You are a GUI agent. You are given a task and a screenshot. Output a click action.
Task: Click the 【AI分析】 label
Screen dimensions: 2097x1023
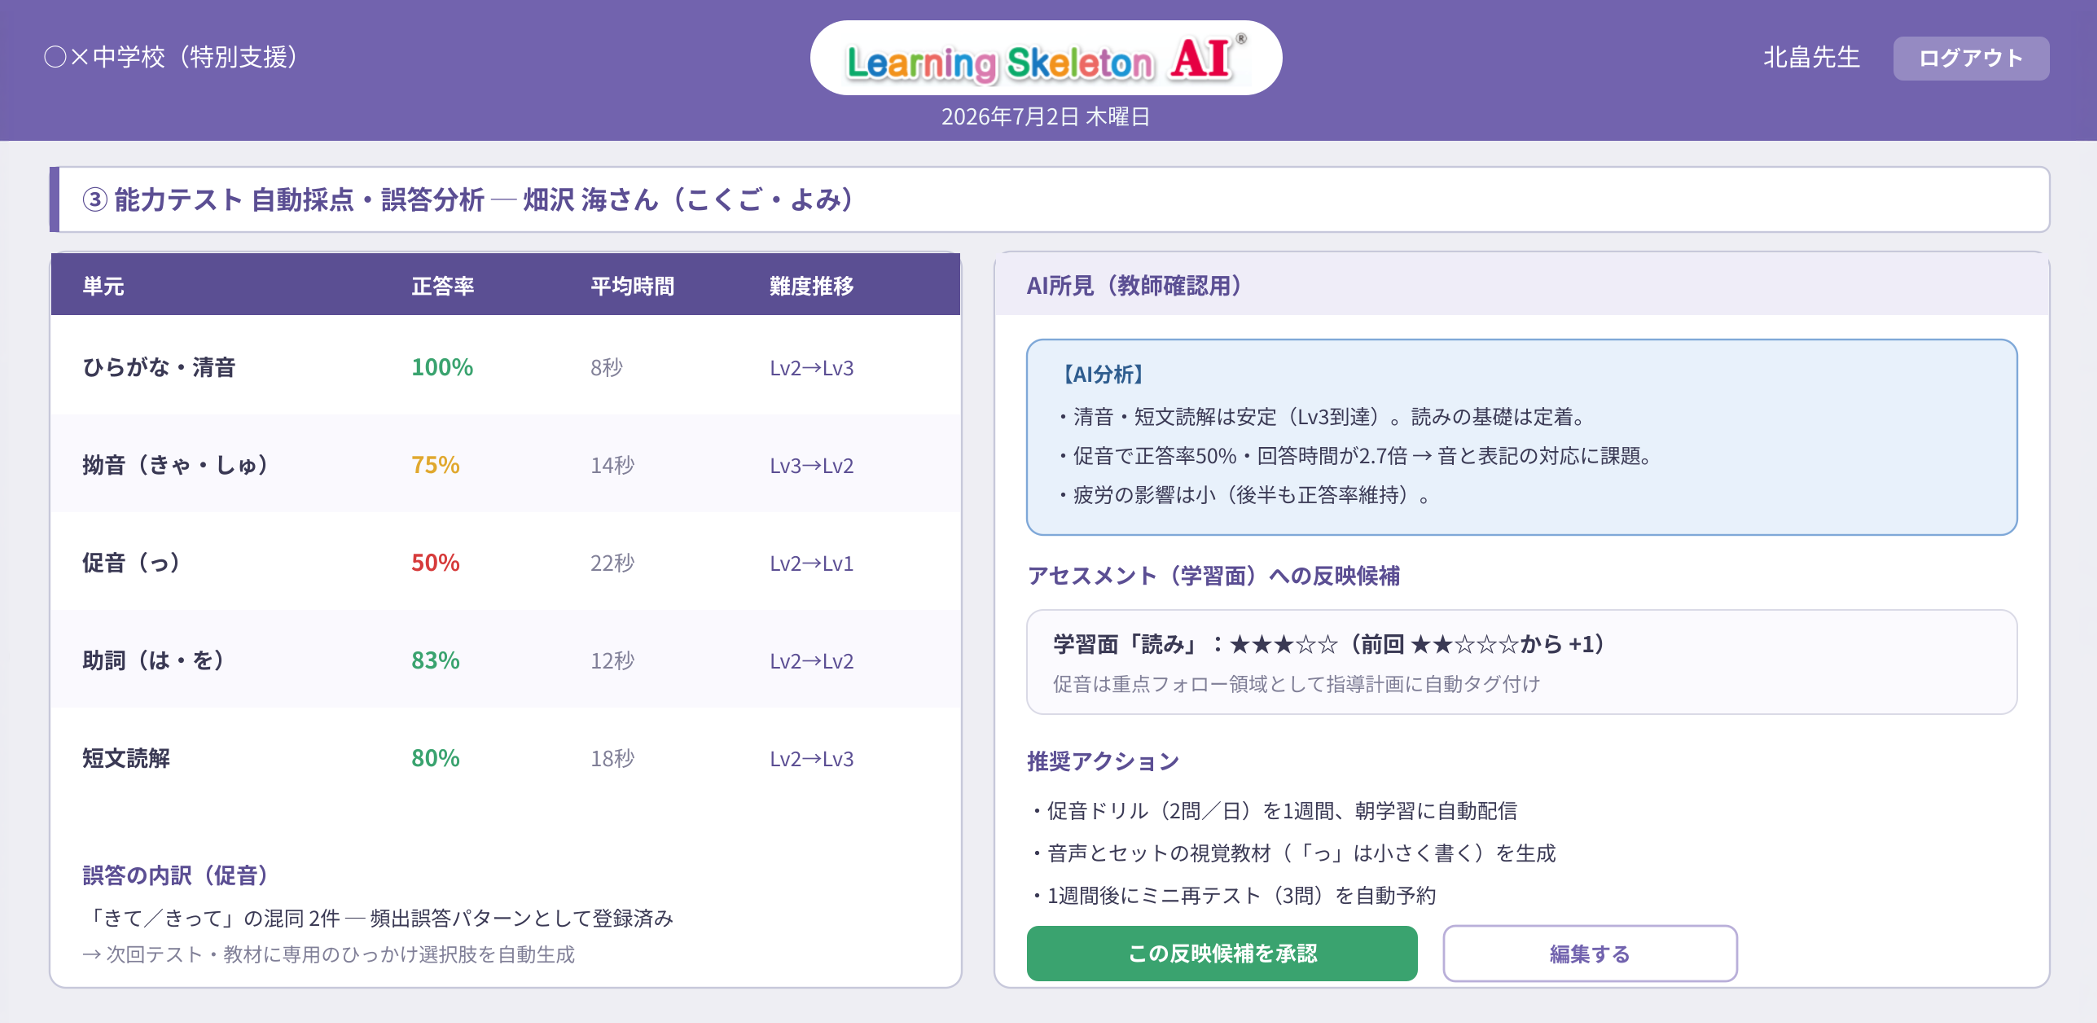[x=1103, y=375]
